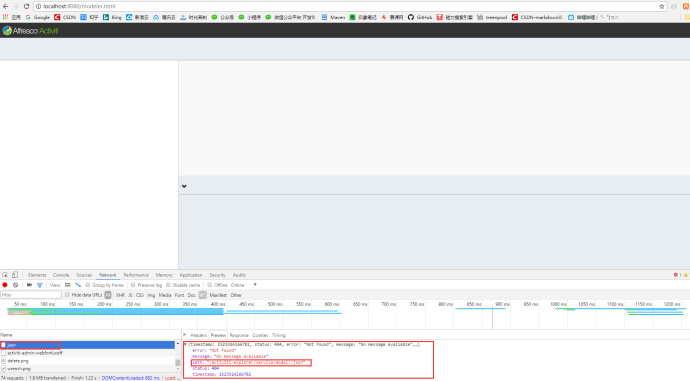The width and height of the screenshot is (690, 381).
Task: Open the Google bookmark
Action: click(x=38, y=17)
